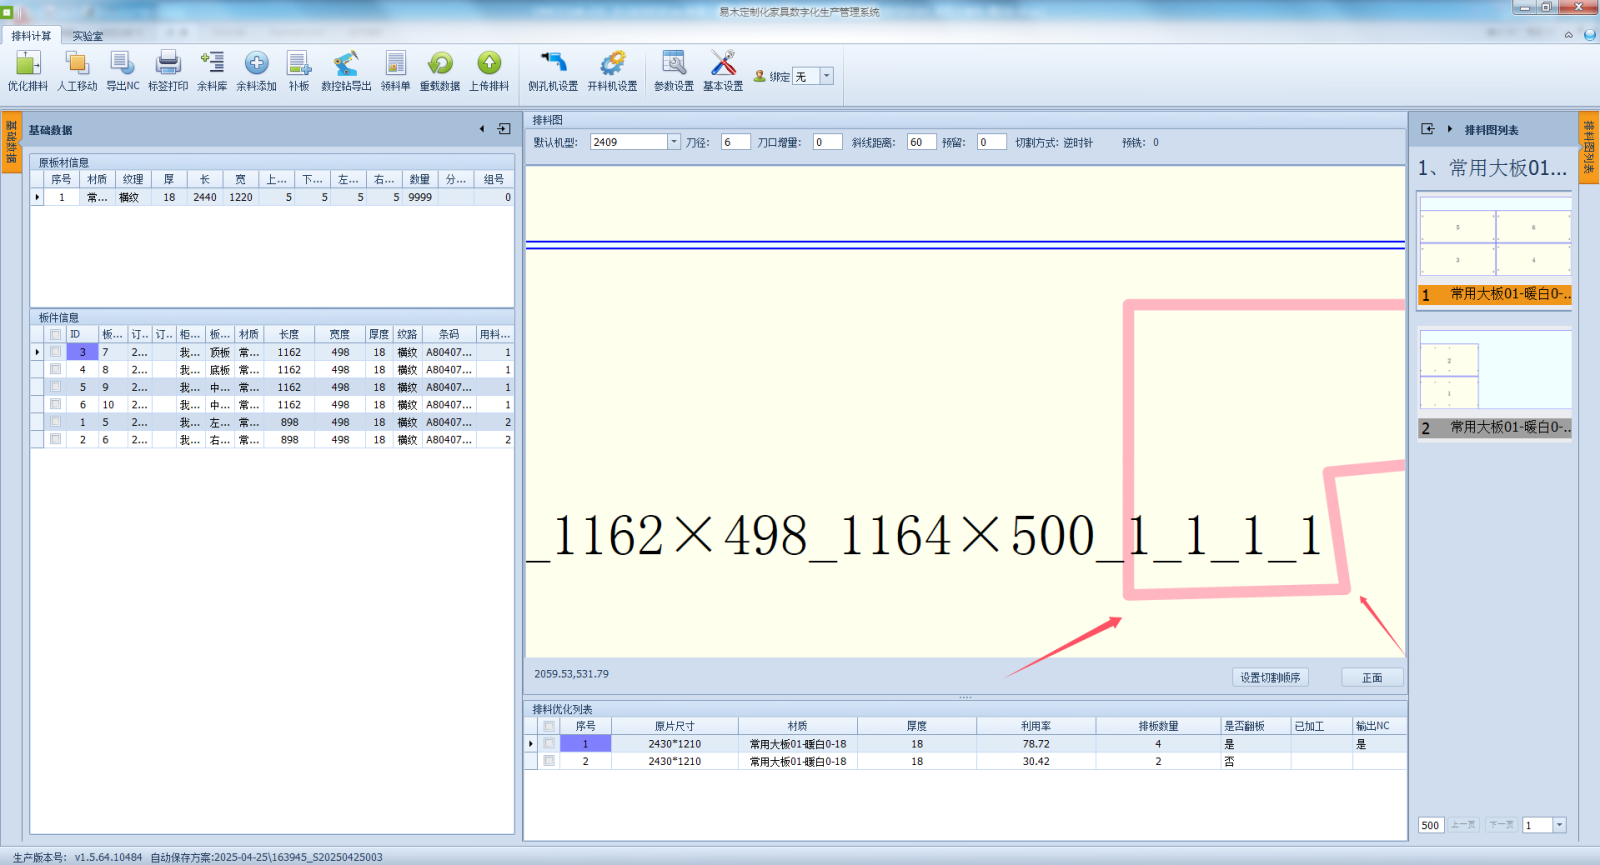The height and width of the screenshot is (865, 1600).
Task: Click the 刀口增量 input field
Action: point(827,142)
